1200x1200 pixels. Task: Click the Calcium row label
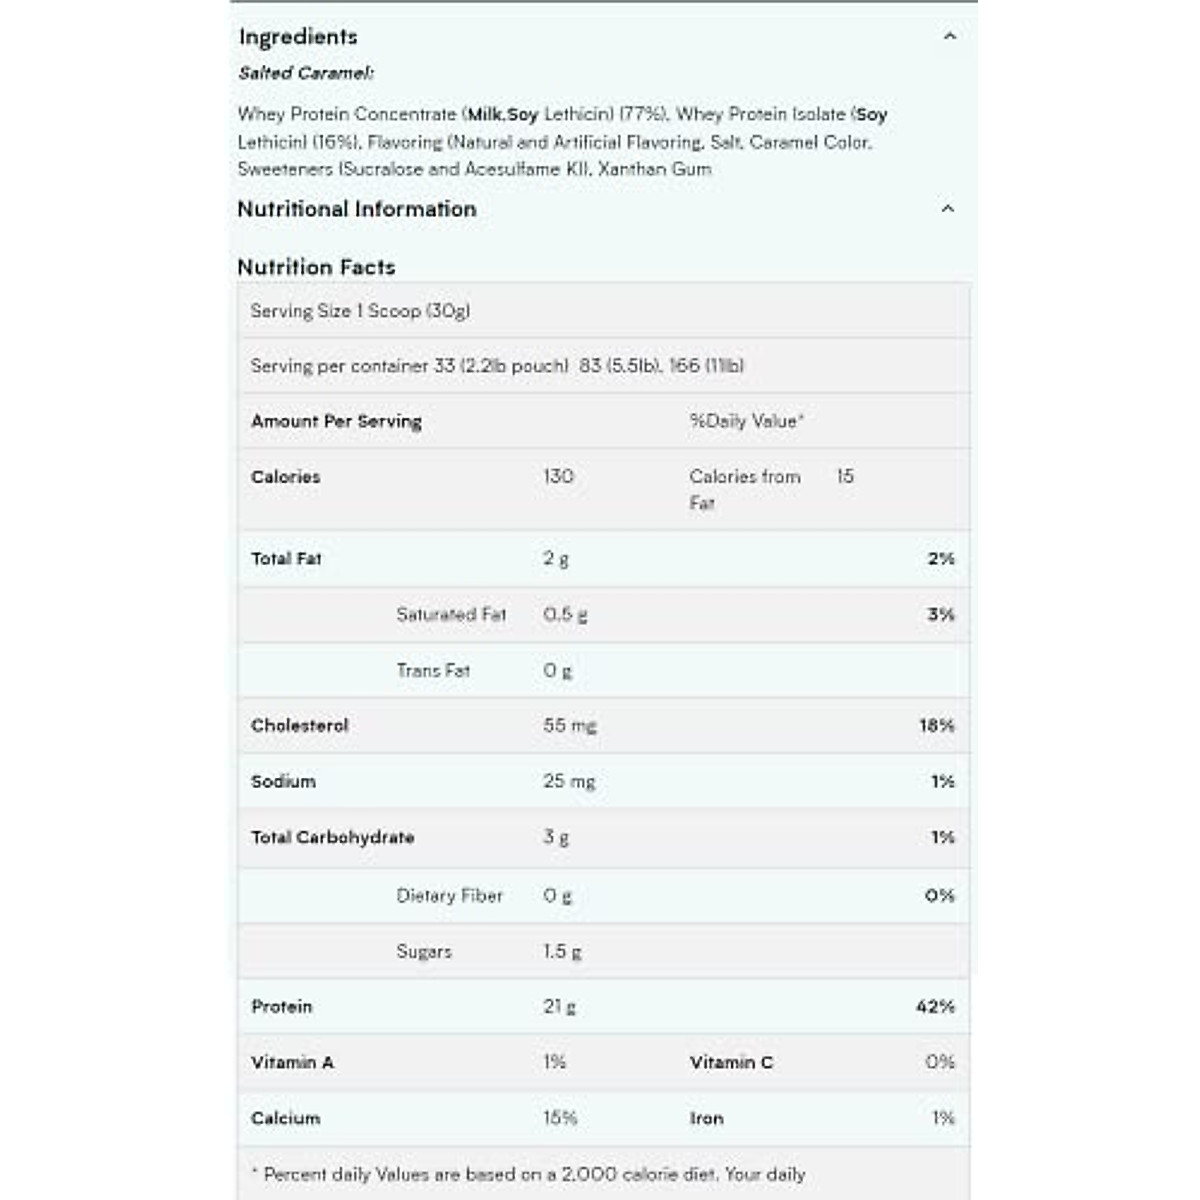[x=286, y=1119]
